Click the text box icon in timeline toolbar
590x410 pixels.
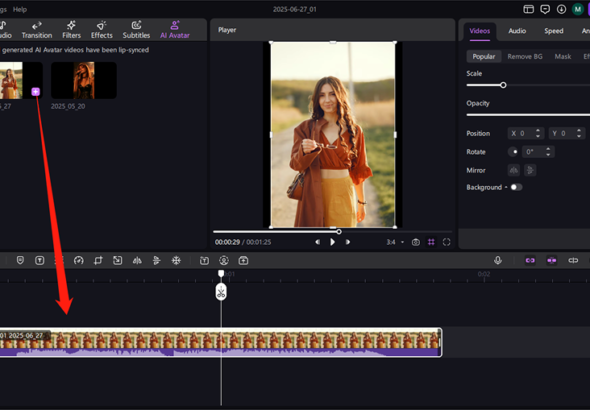[x=40, y=260]
